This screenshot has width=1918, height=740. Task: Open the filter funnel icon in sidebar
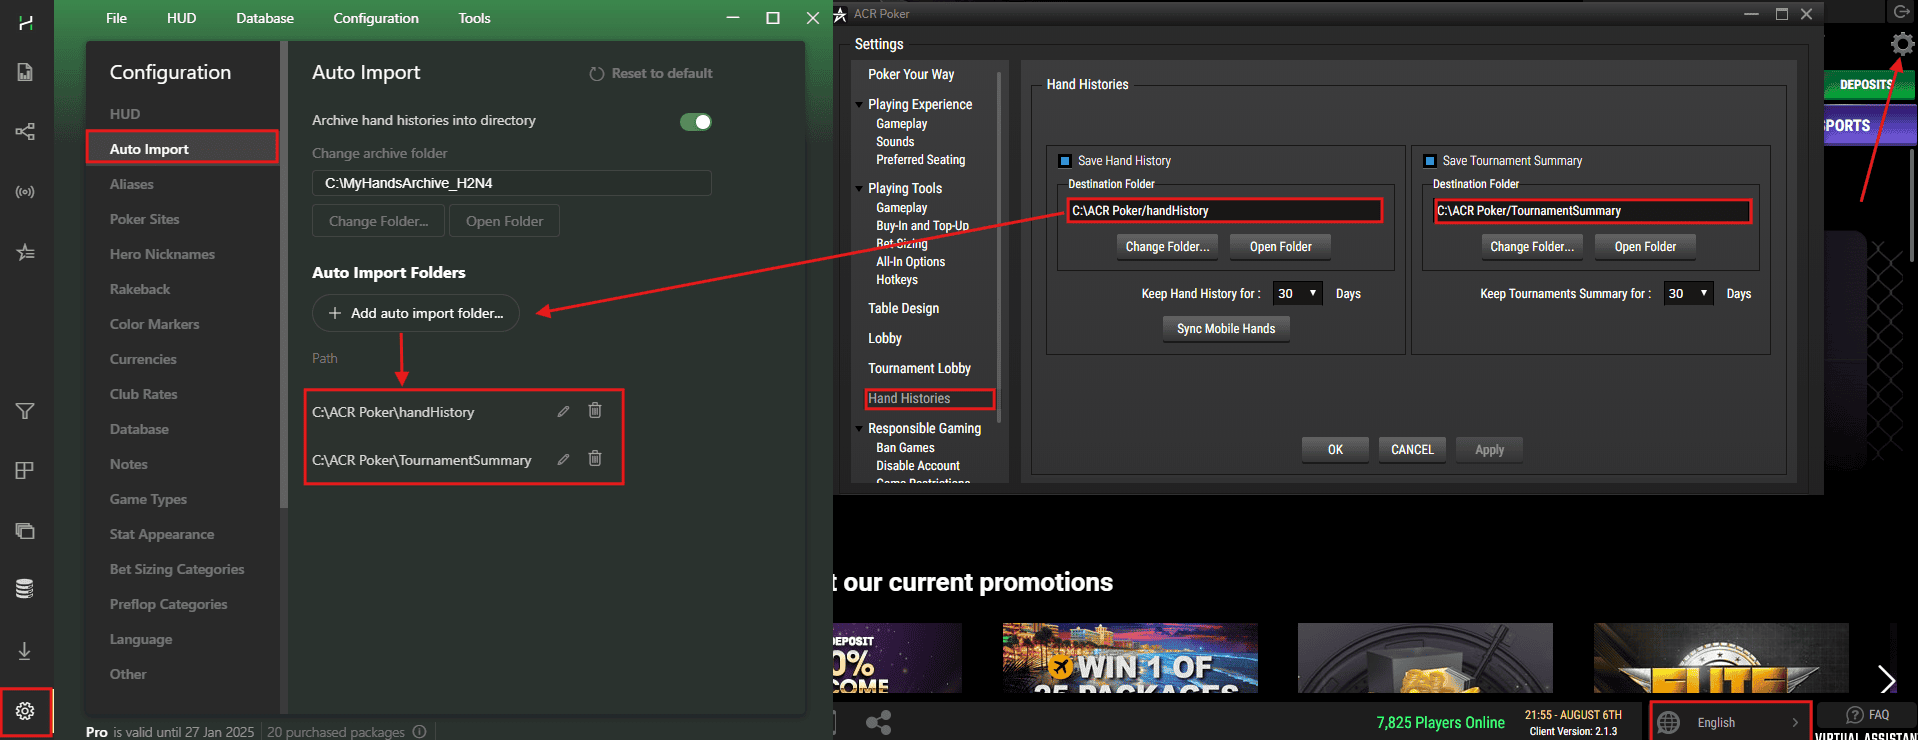pos(25,411)
